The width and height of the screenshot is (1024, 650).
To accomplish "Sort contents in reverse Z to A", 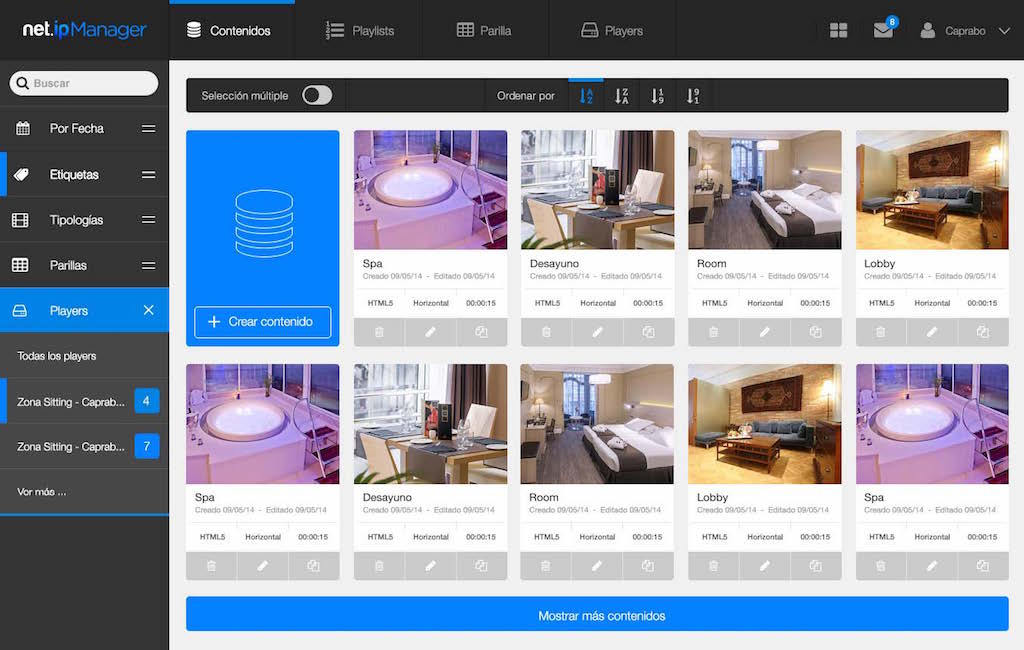I will pyautogui.click(x=621, y=96).
